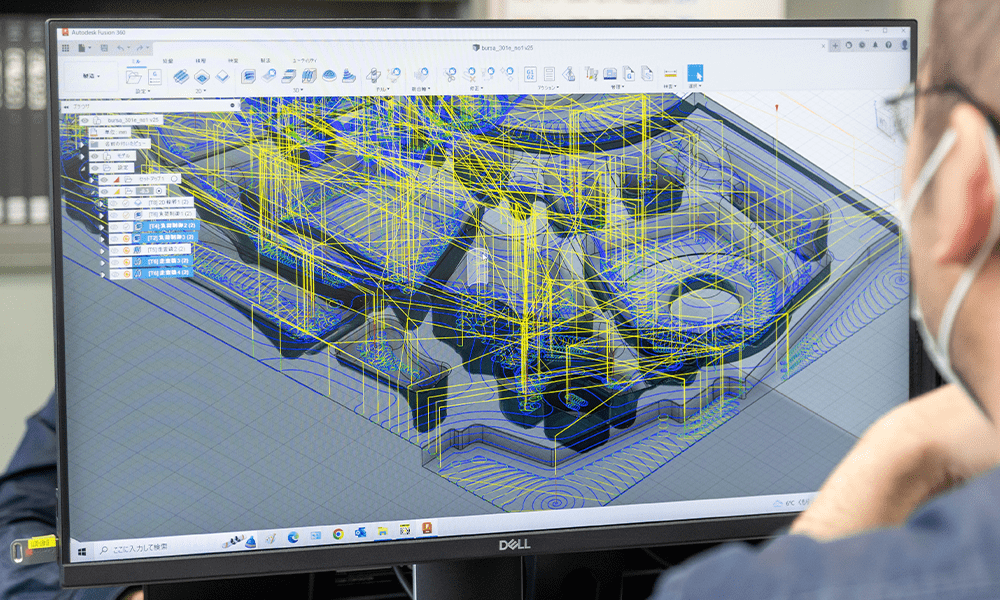The height and width of the screenshot is (600, 1000).
Task: Open the data panel grid icon
Action: click(65, 48)
